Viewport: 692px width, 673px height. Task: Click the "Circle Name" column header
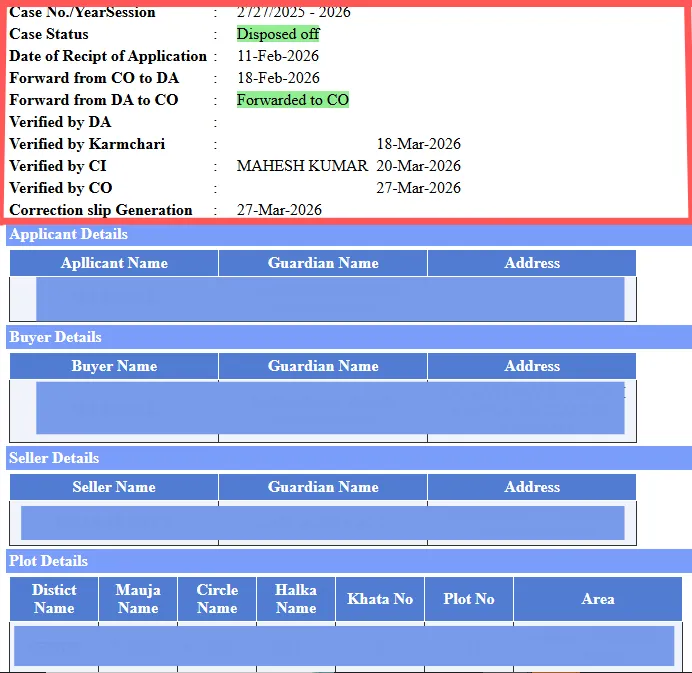tap(217, 599)
